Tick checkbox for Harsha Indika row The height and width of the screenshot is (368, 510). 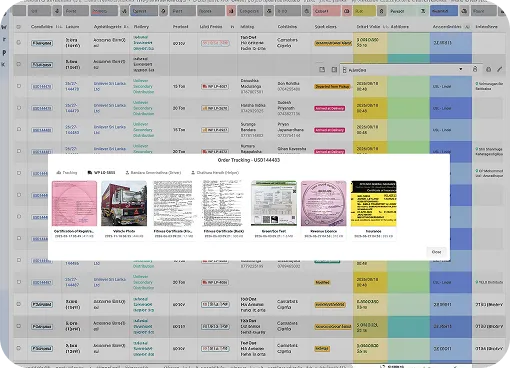(x=19, y=108)
